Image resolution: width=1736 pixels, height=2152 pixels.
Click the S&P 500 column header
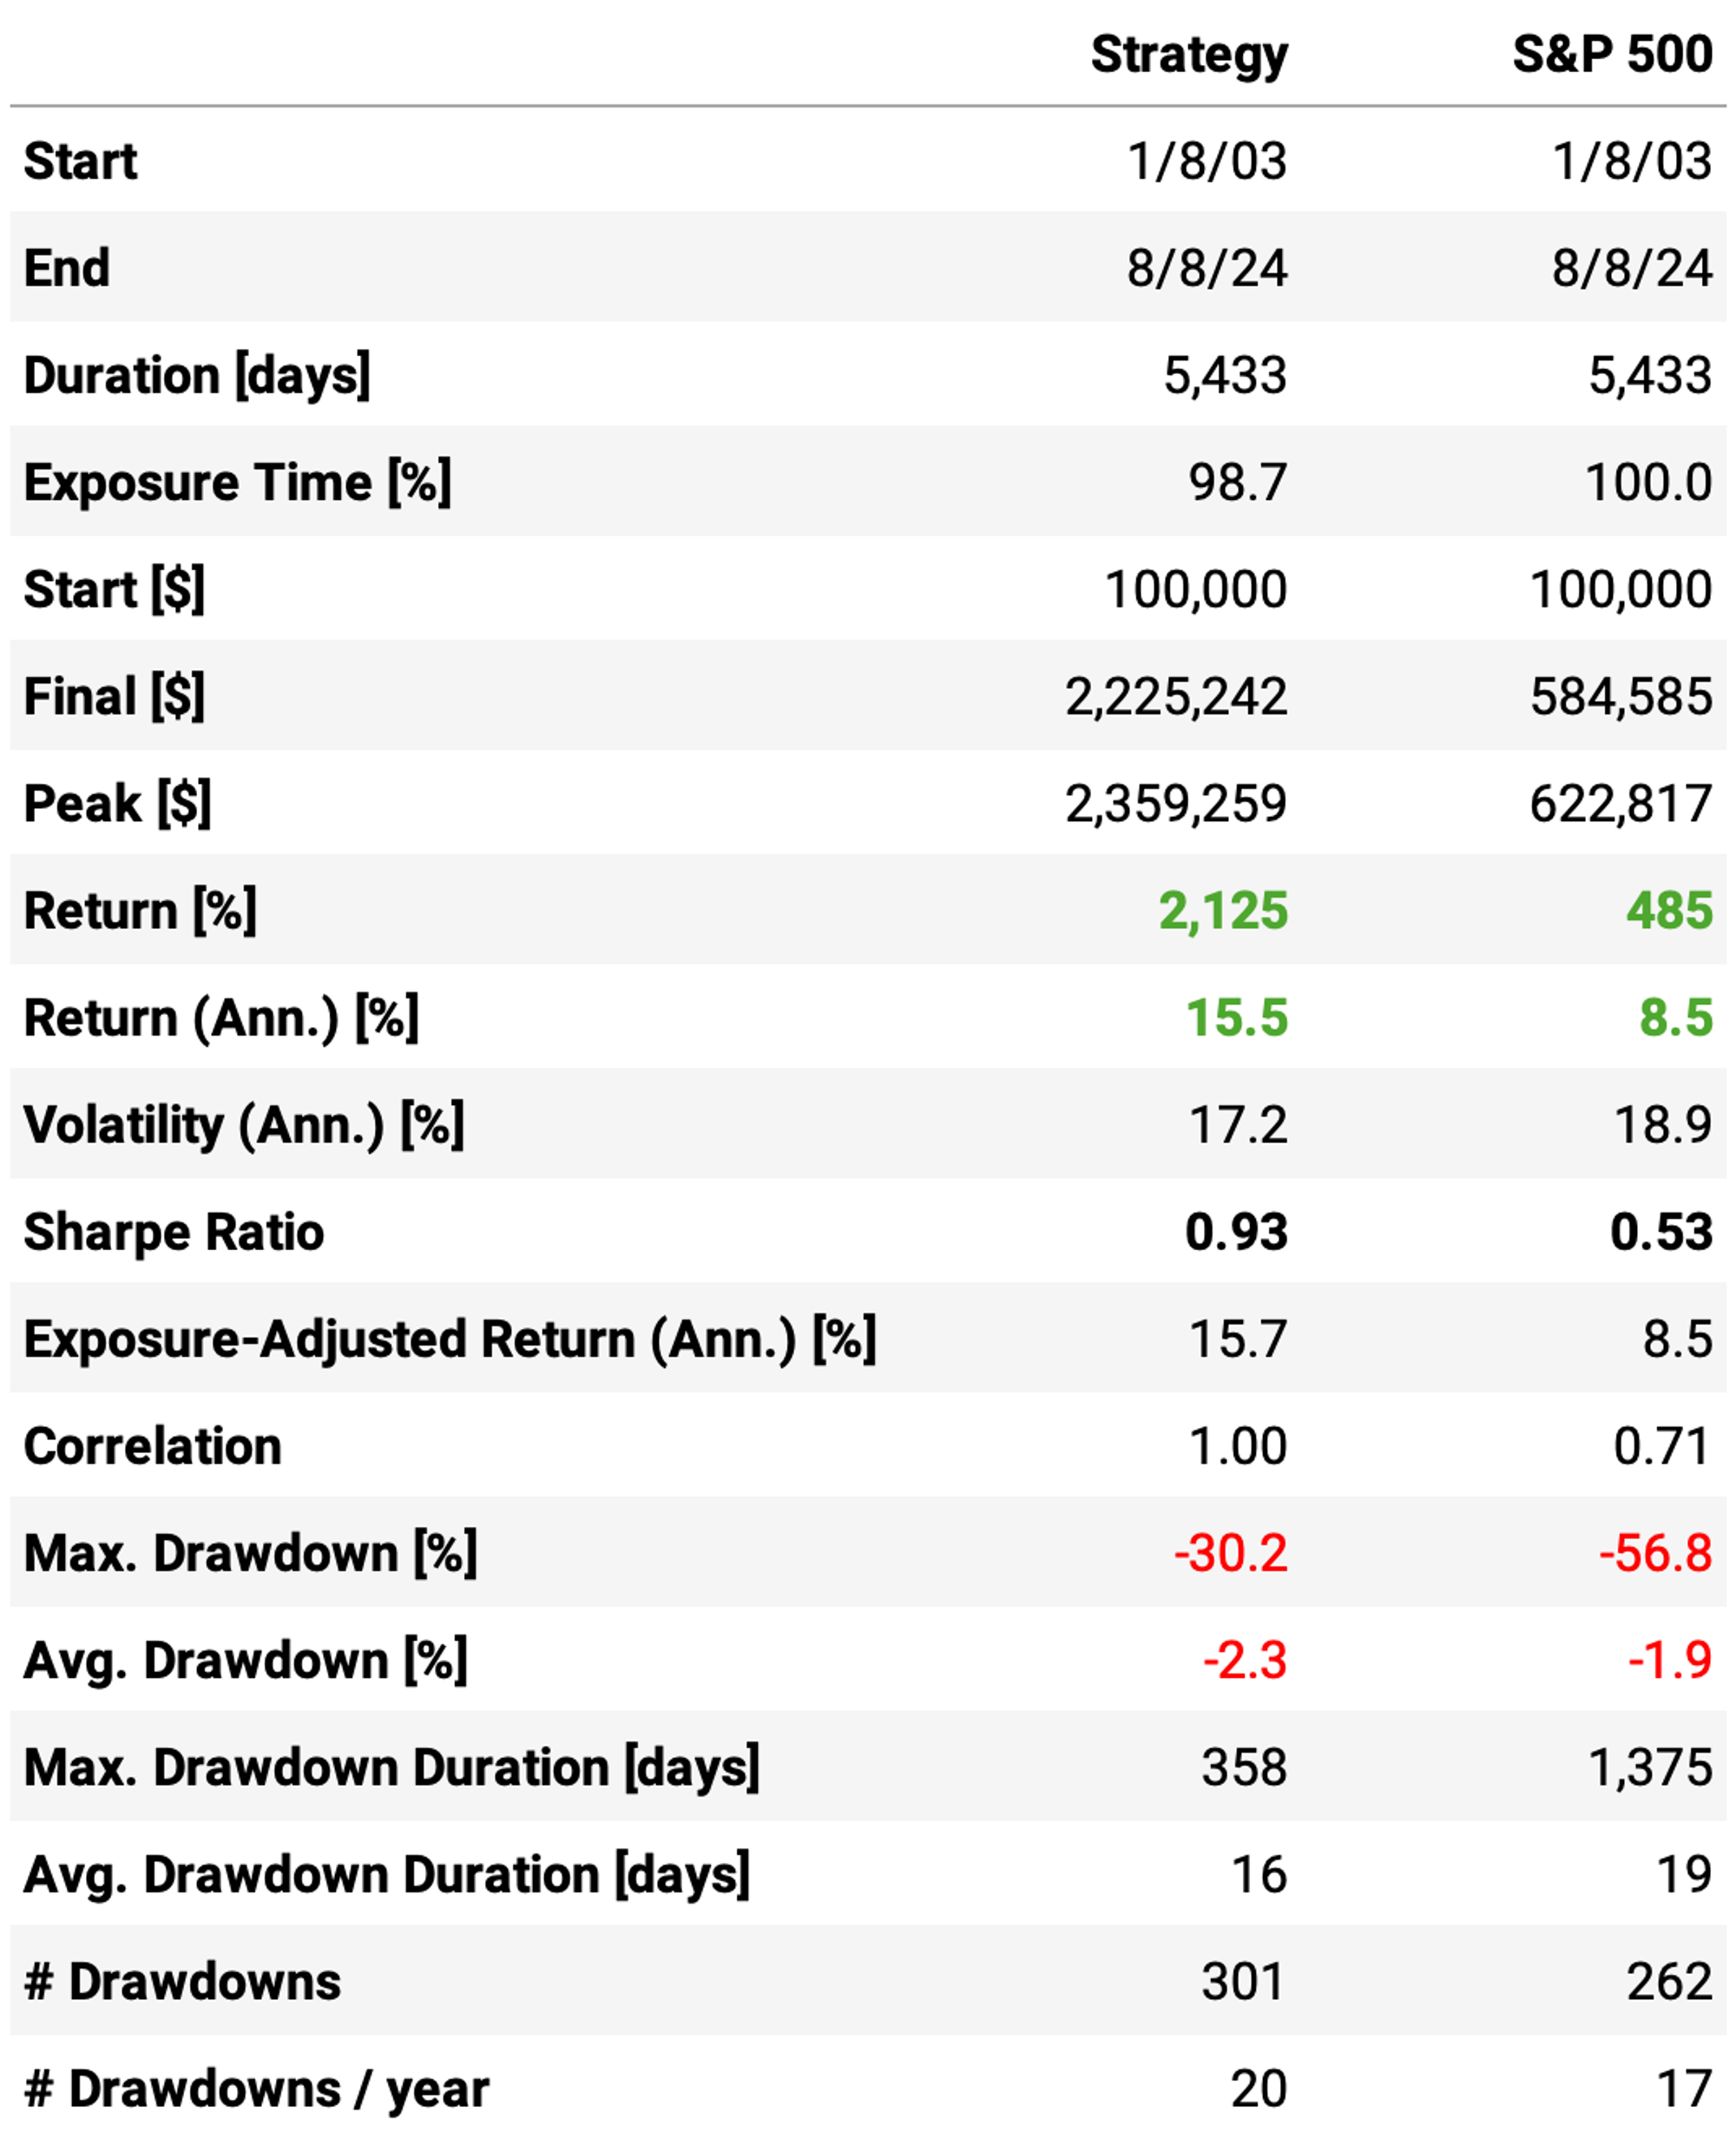(x=1612, y=54)
